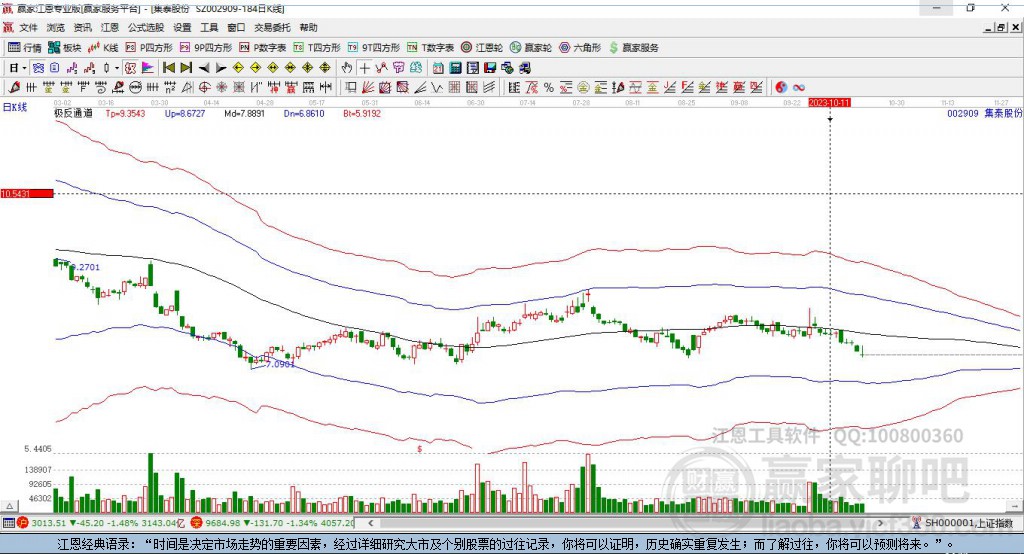Click the target crosshair circle icon

pyautogui.click(x=204, y=88)
